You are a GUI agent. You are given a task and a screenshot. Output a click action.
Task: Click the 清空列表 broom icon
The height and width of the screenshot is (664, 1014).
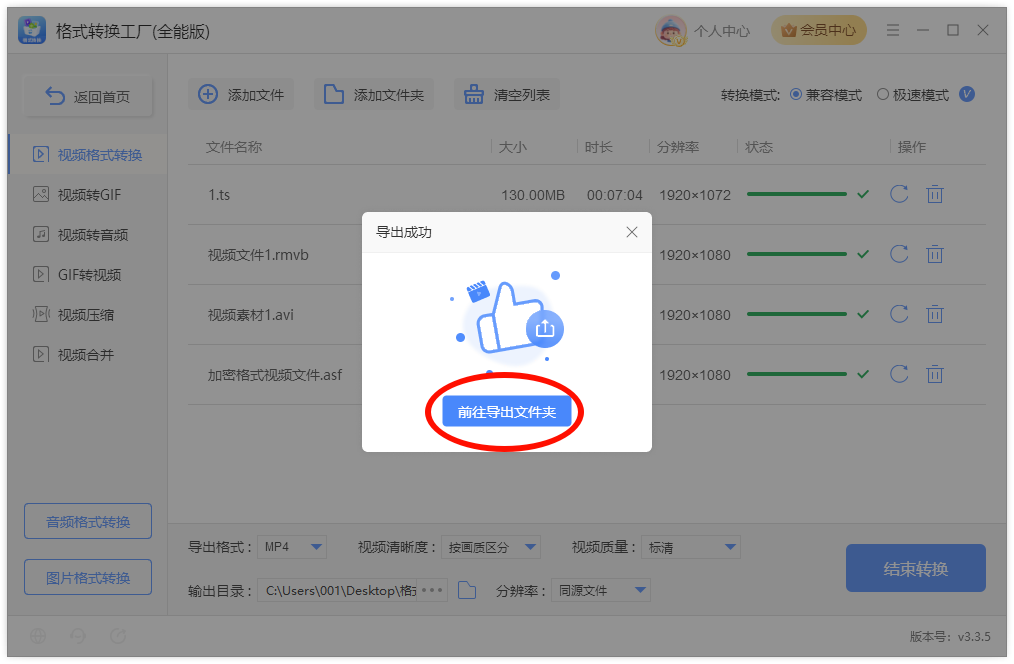(x=473, y=94)
